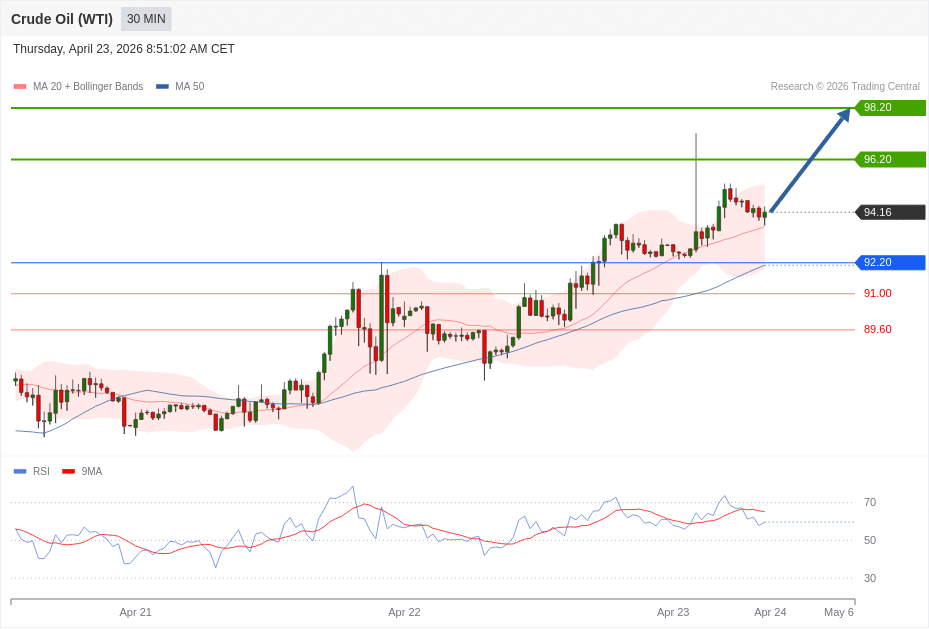This screenshot has height=629, width=929.
Task: Select the Apr 23 date on the time axis
Action: [673, 612]
